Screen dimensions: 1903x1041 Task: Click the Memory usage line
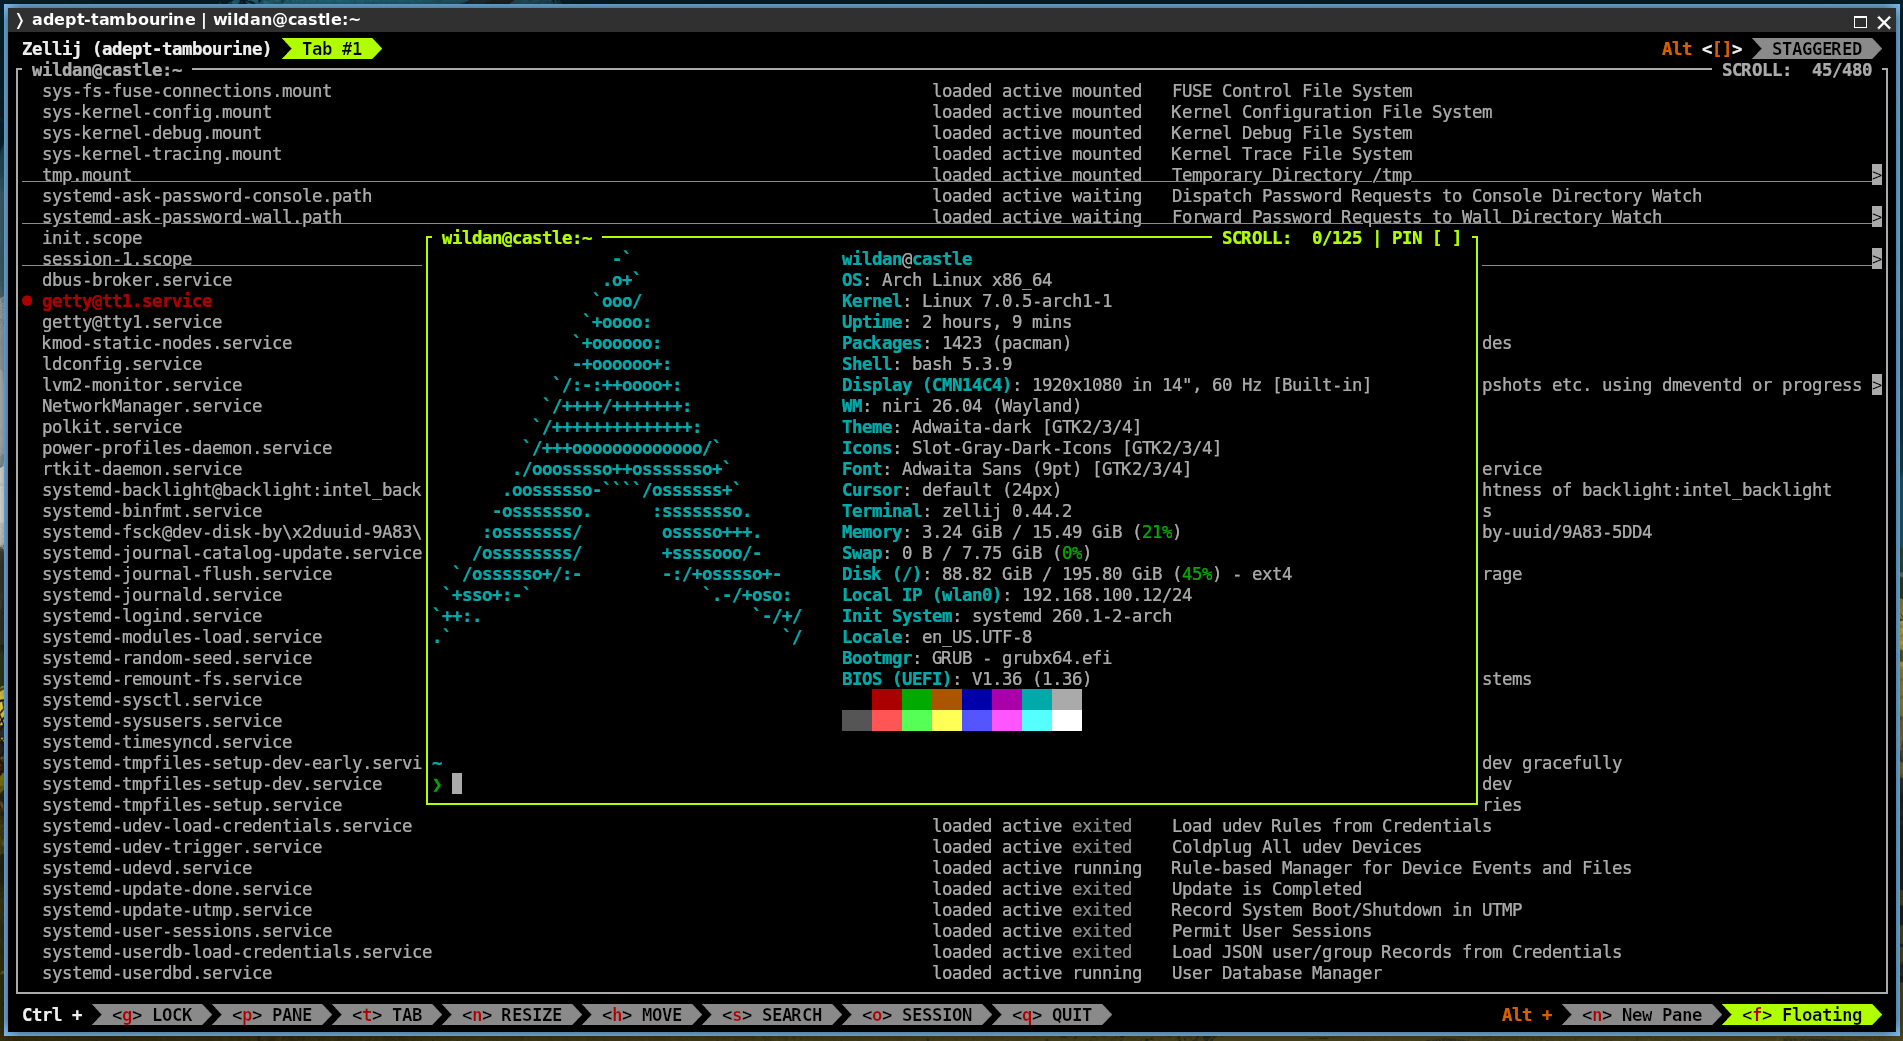1012,532
